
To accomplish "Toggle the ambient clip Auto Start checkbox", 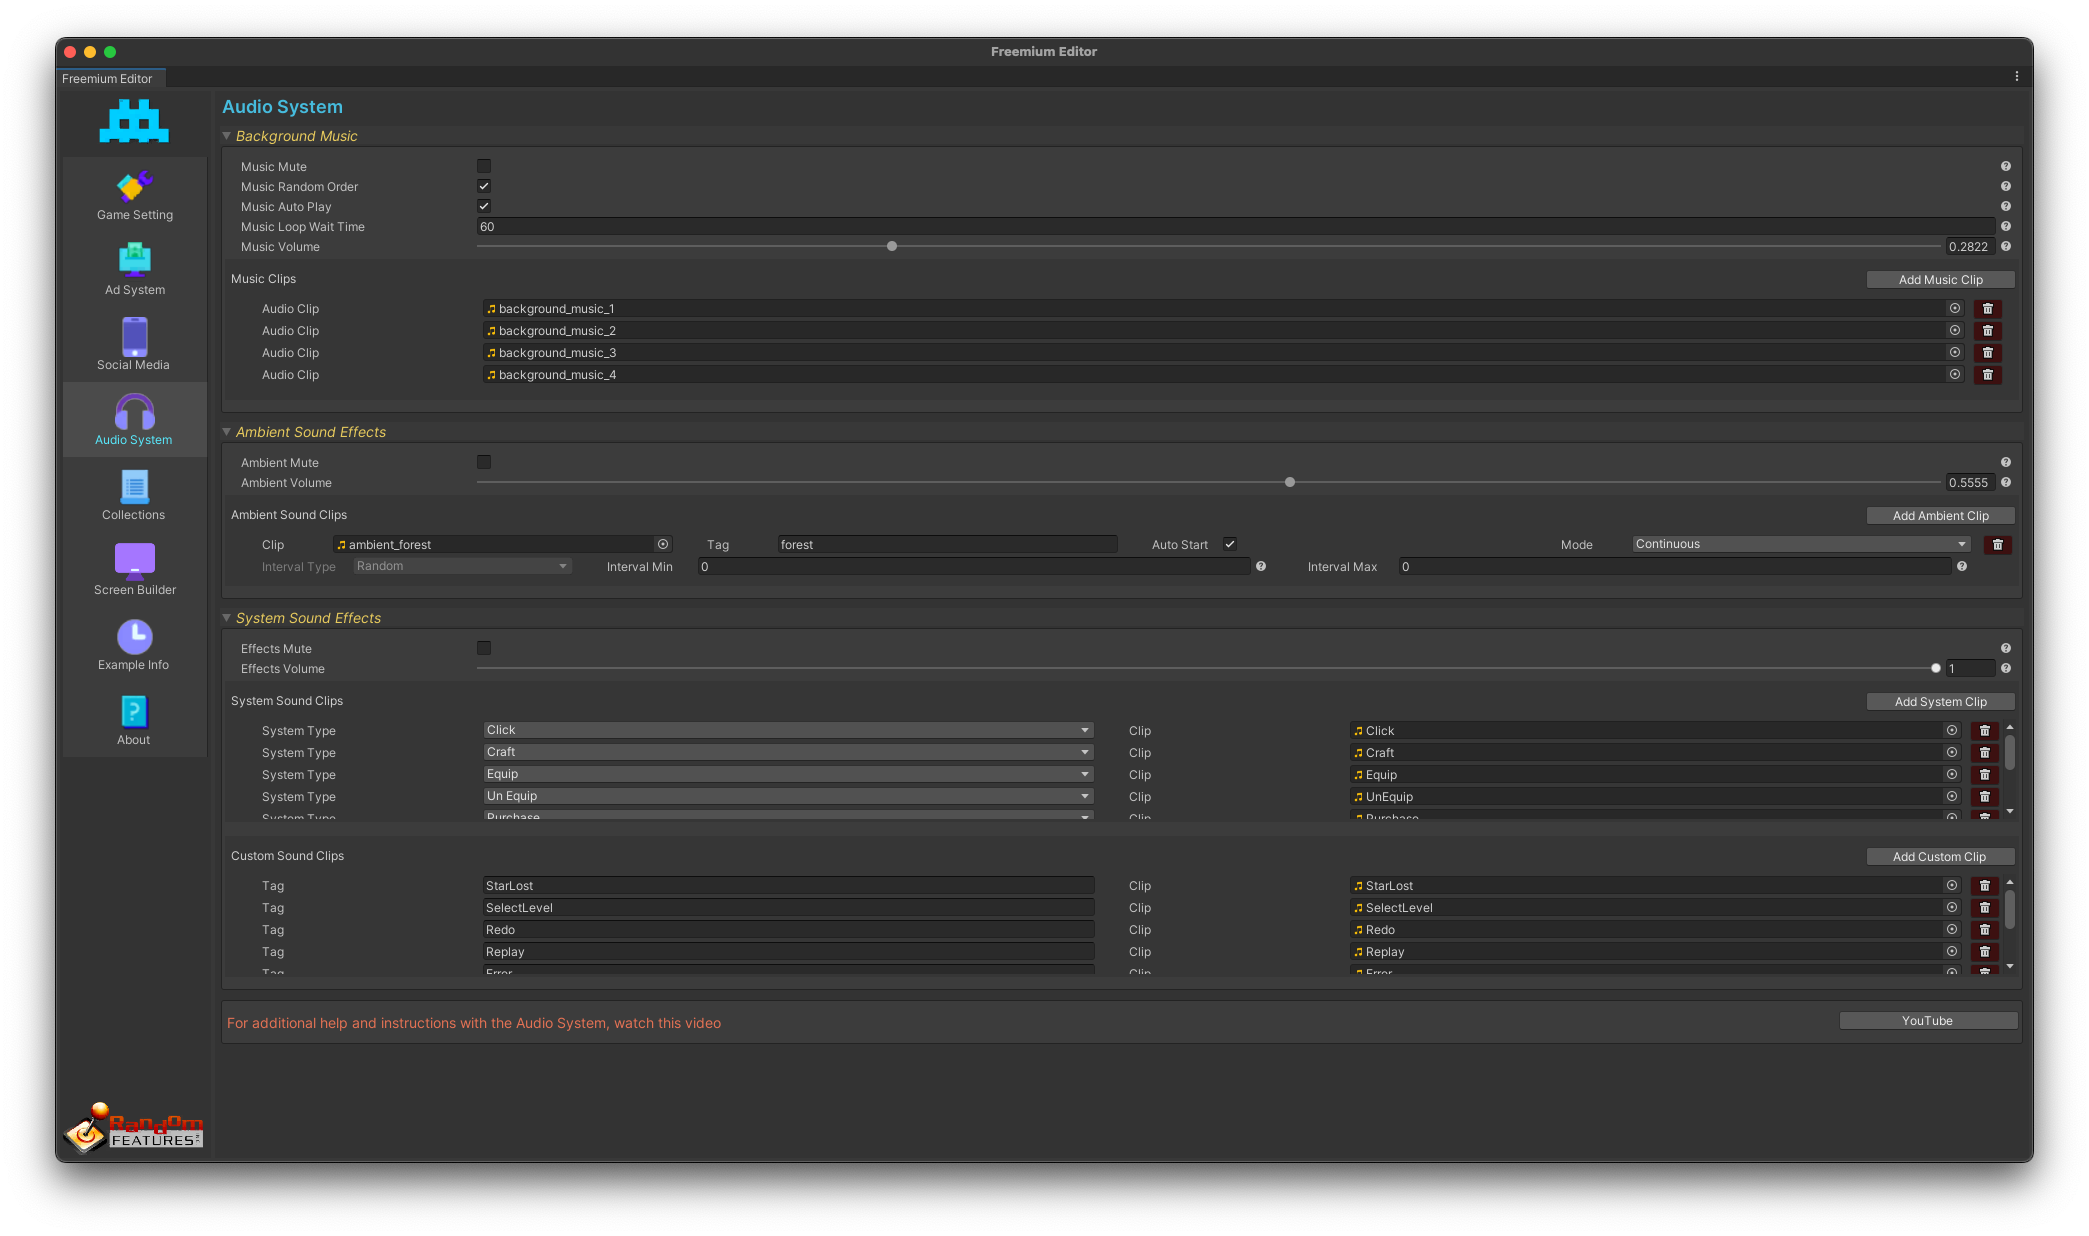I will point(1230,545).
